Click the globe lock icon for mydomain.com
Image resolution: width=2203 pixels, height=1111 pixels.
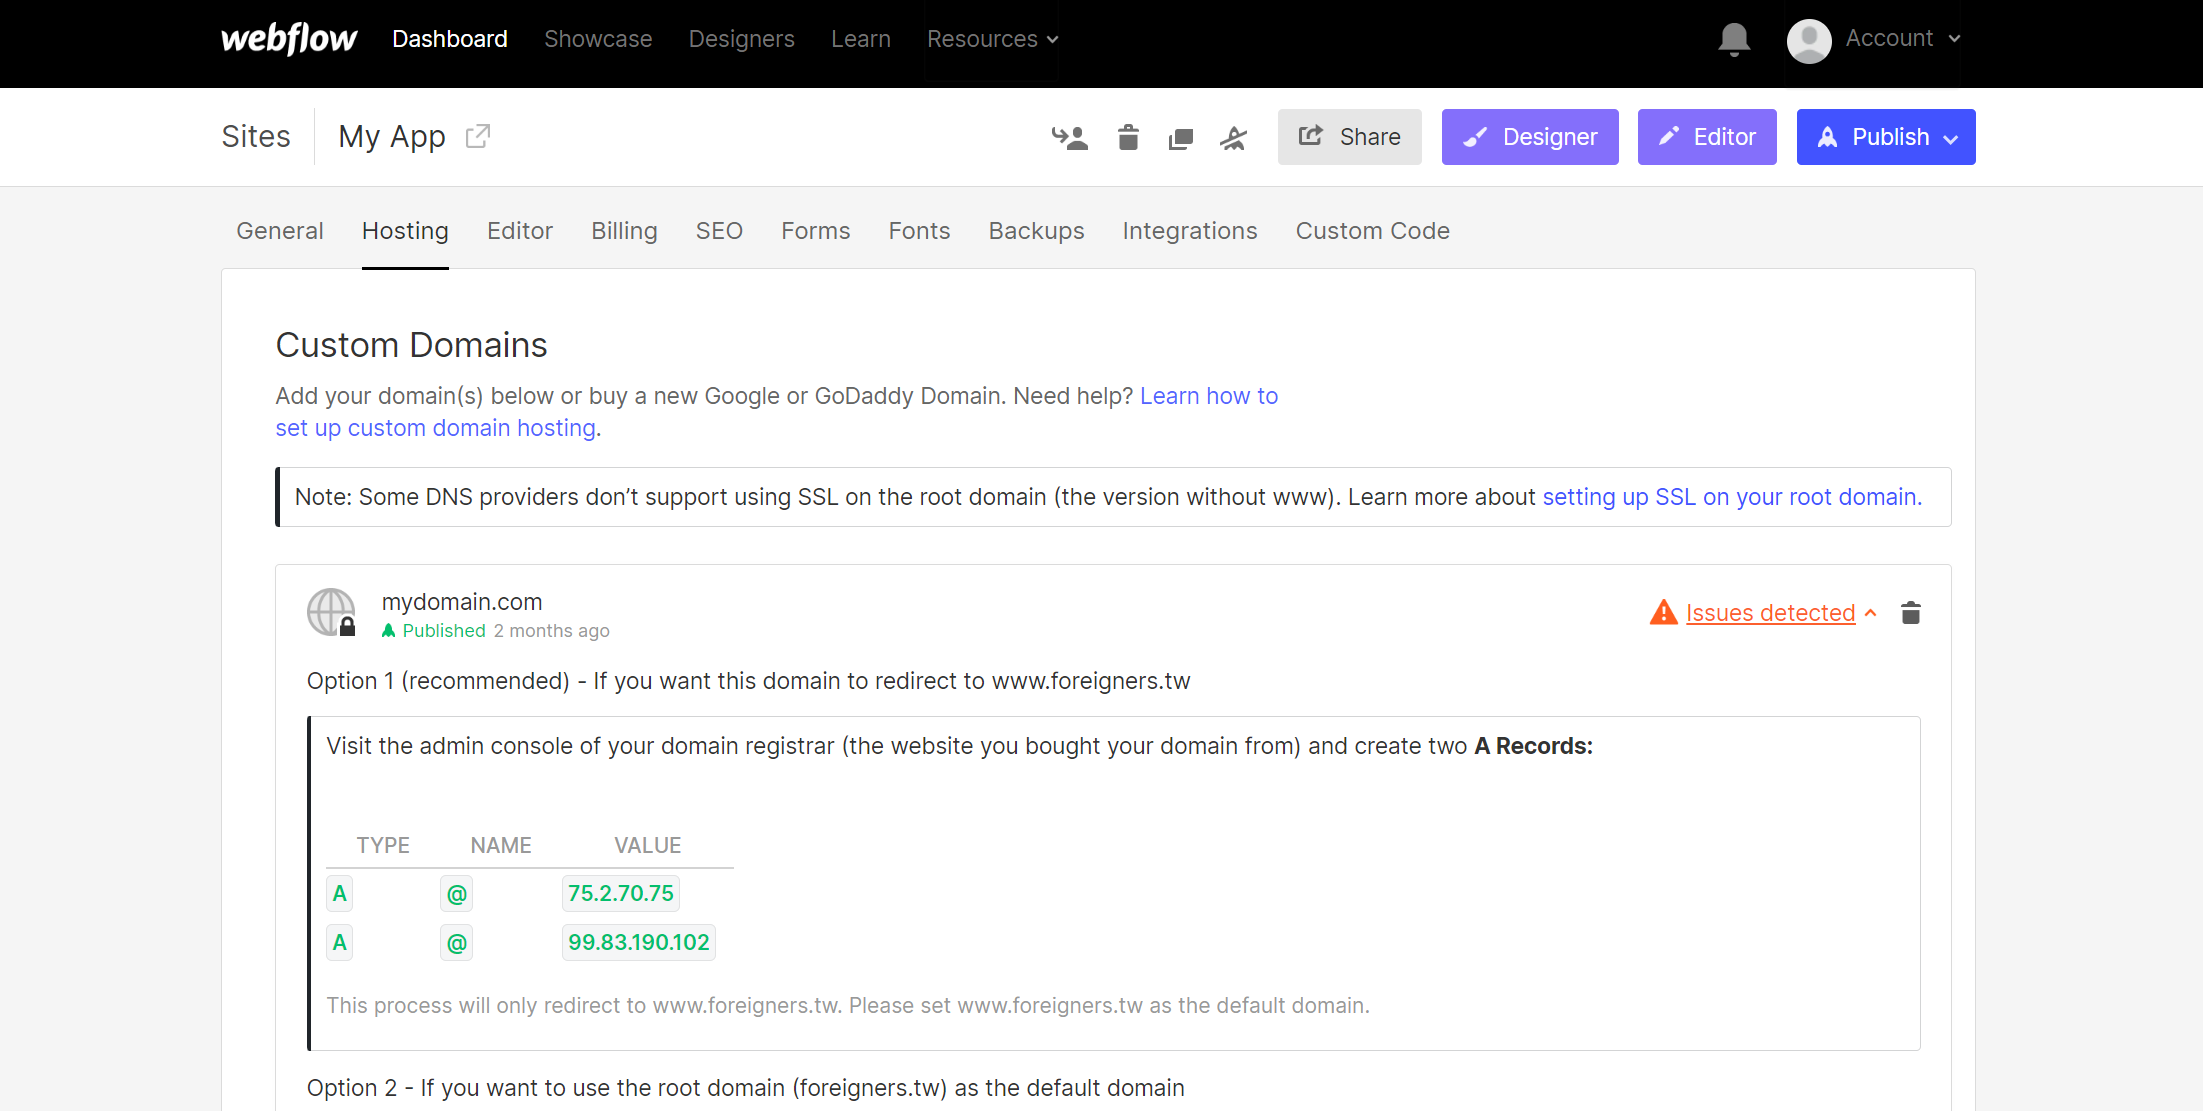[x=332, y=612]
